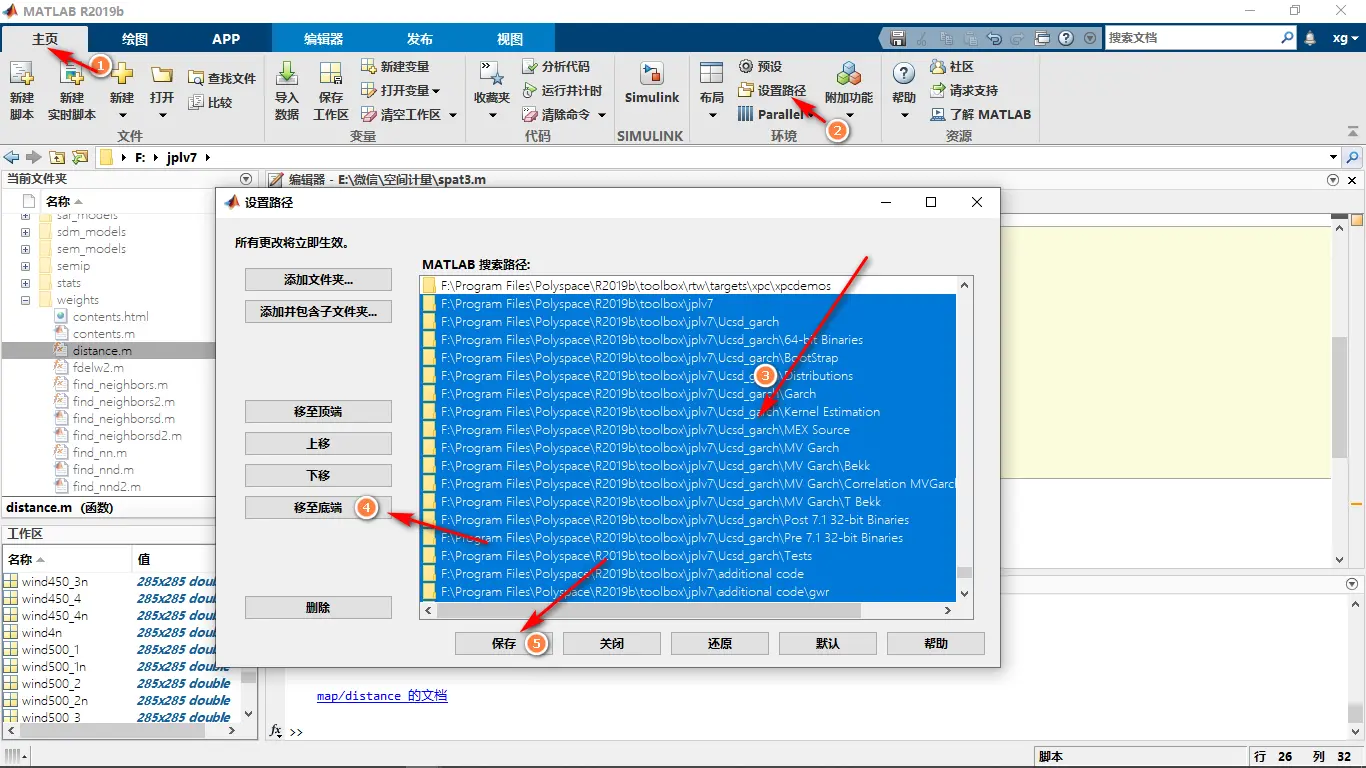
Task: Collapse the weights folder
Action: point(25,300)
